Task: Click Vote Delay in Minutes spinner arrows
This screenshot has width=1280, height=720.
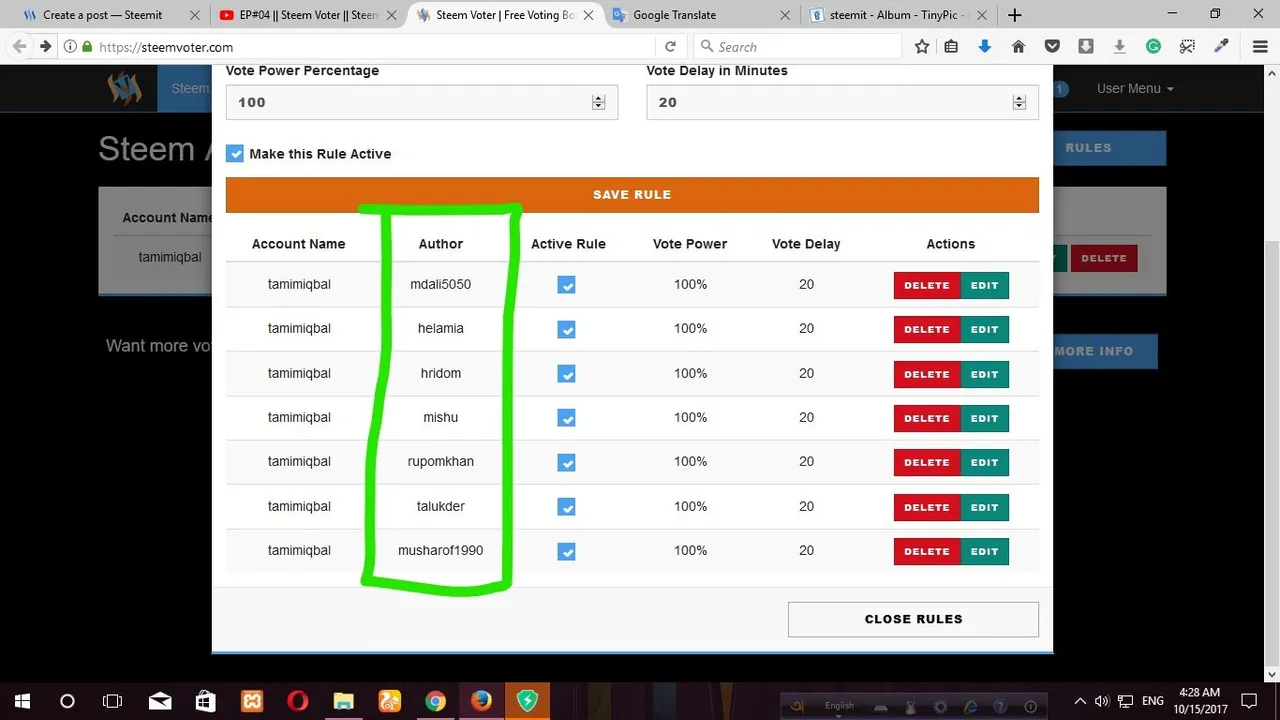Action: coord(1019,102)
